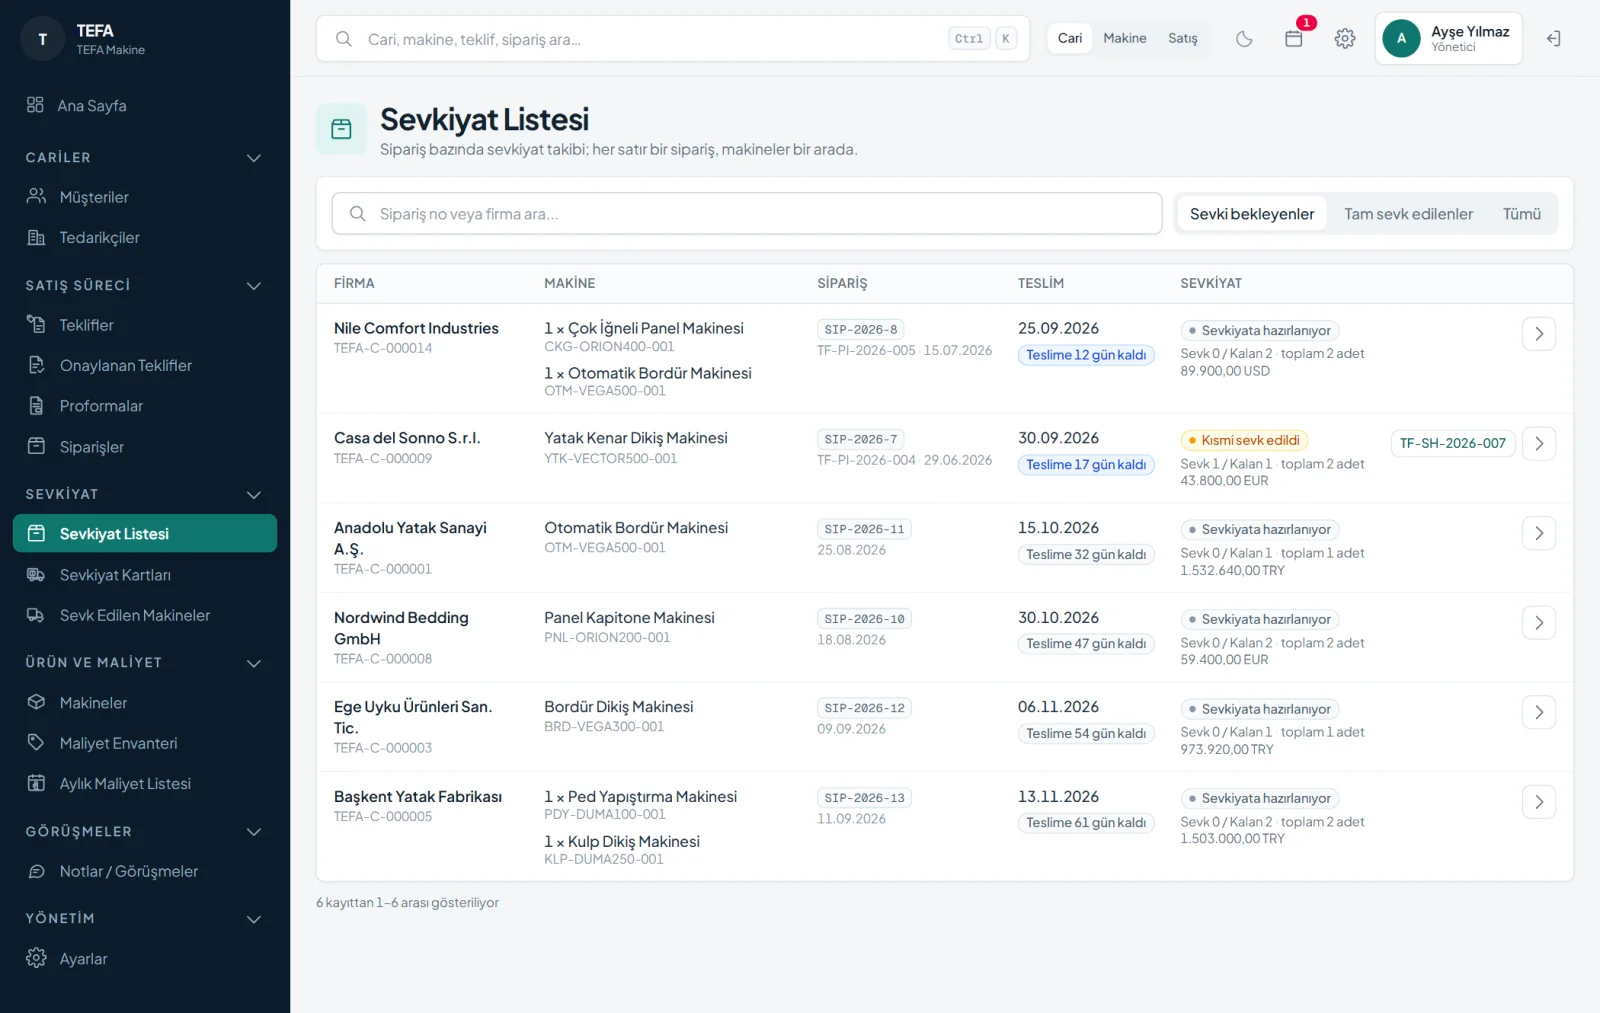The image size is (1600, 1013).
Task: Collapse the ÜRÜN VE MALİYET section
Action: click(254, 663)
